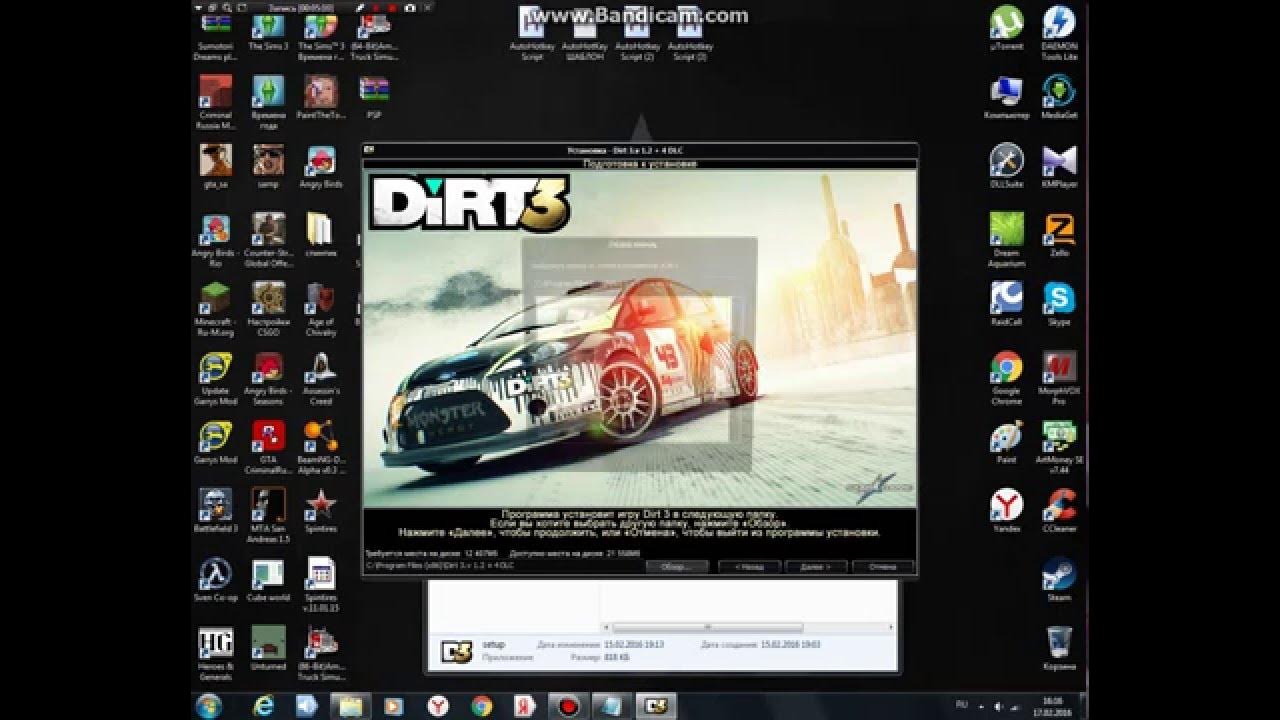Switch to Dirt 3 setup on taskbar
The width and height of the screenshot is (1280, 720).
(x=657, y=706)
